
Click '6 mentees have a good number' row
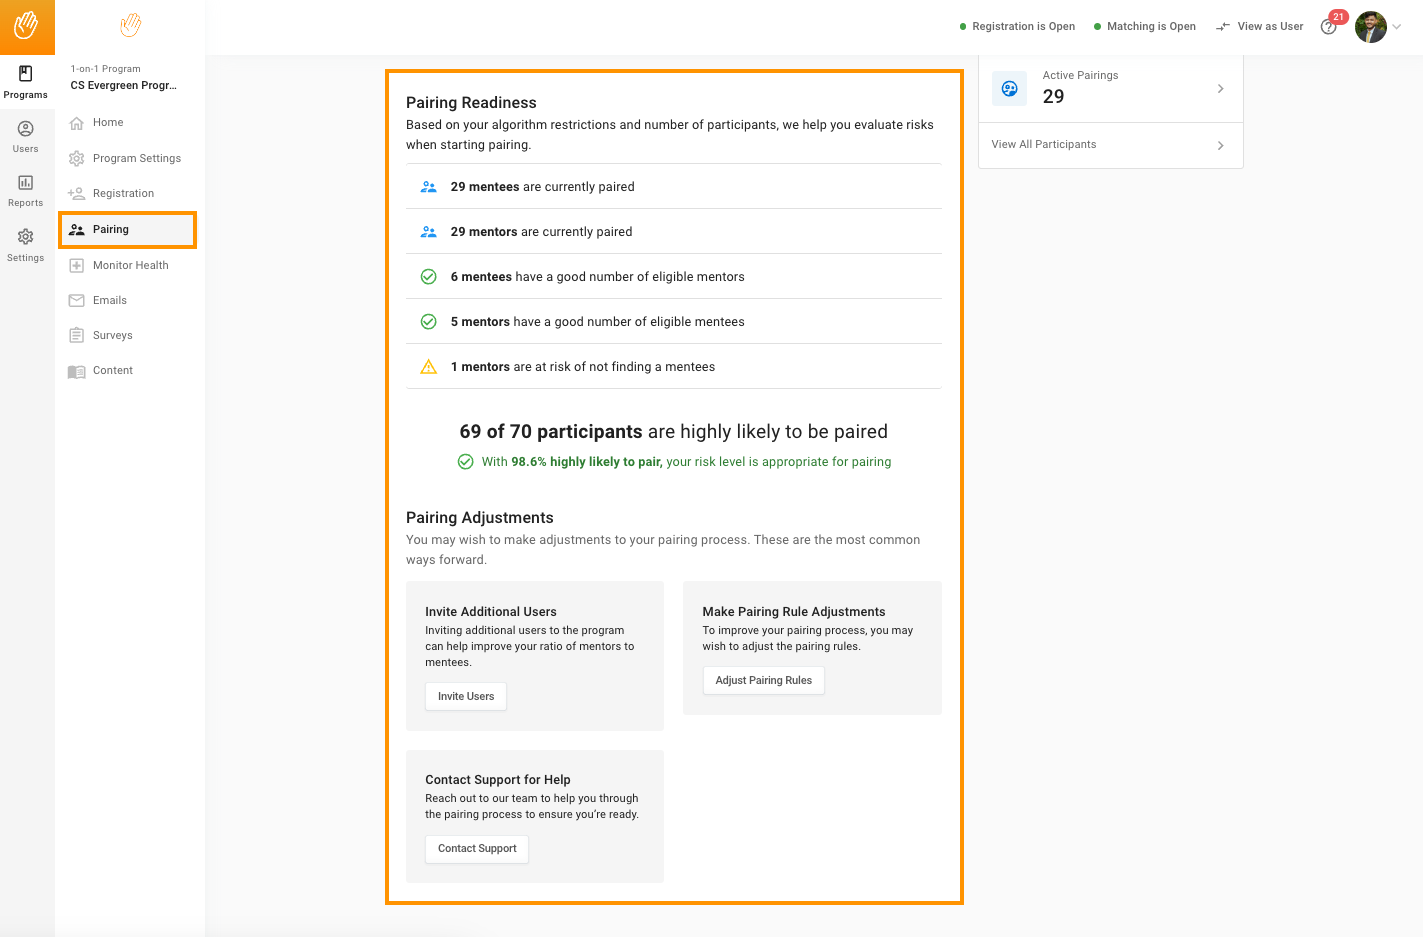point(674,276)
